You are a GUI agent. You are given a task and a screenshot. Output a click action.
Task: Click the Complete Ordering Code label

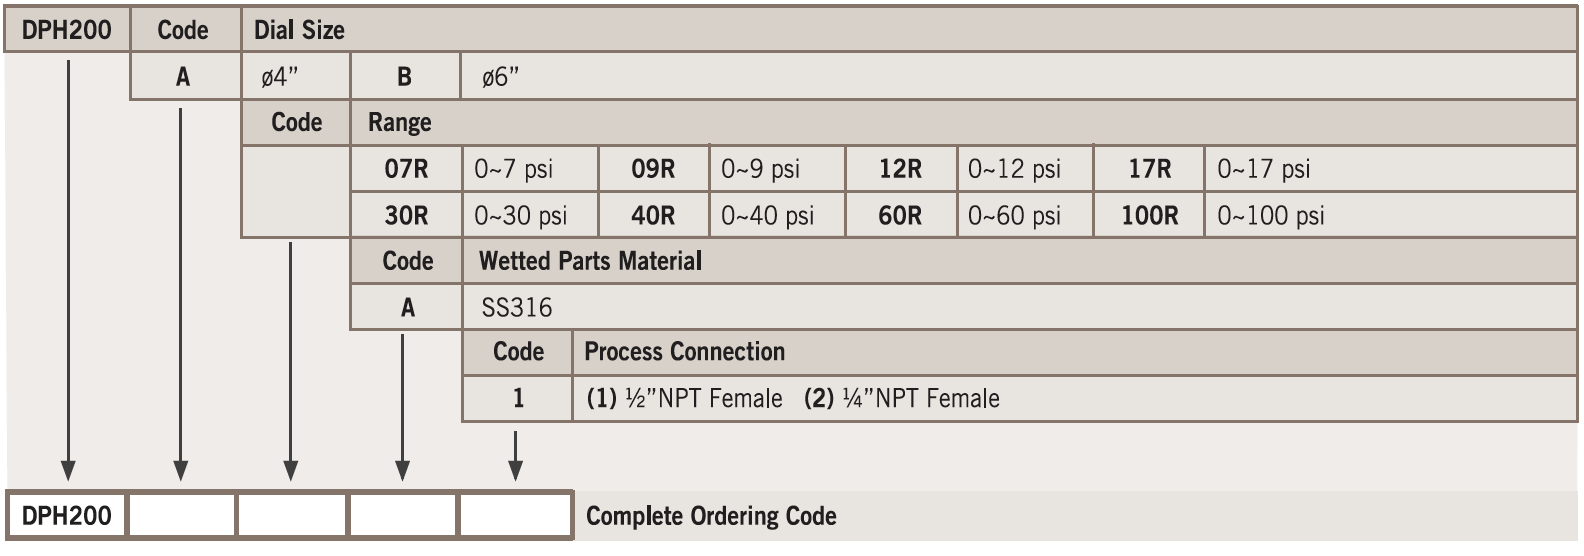point(711,516)
